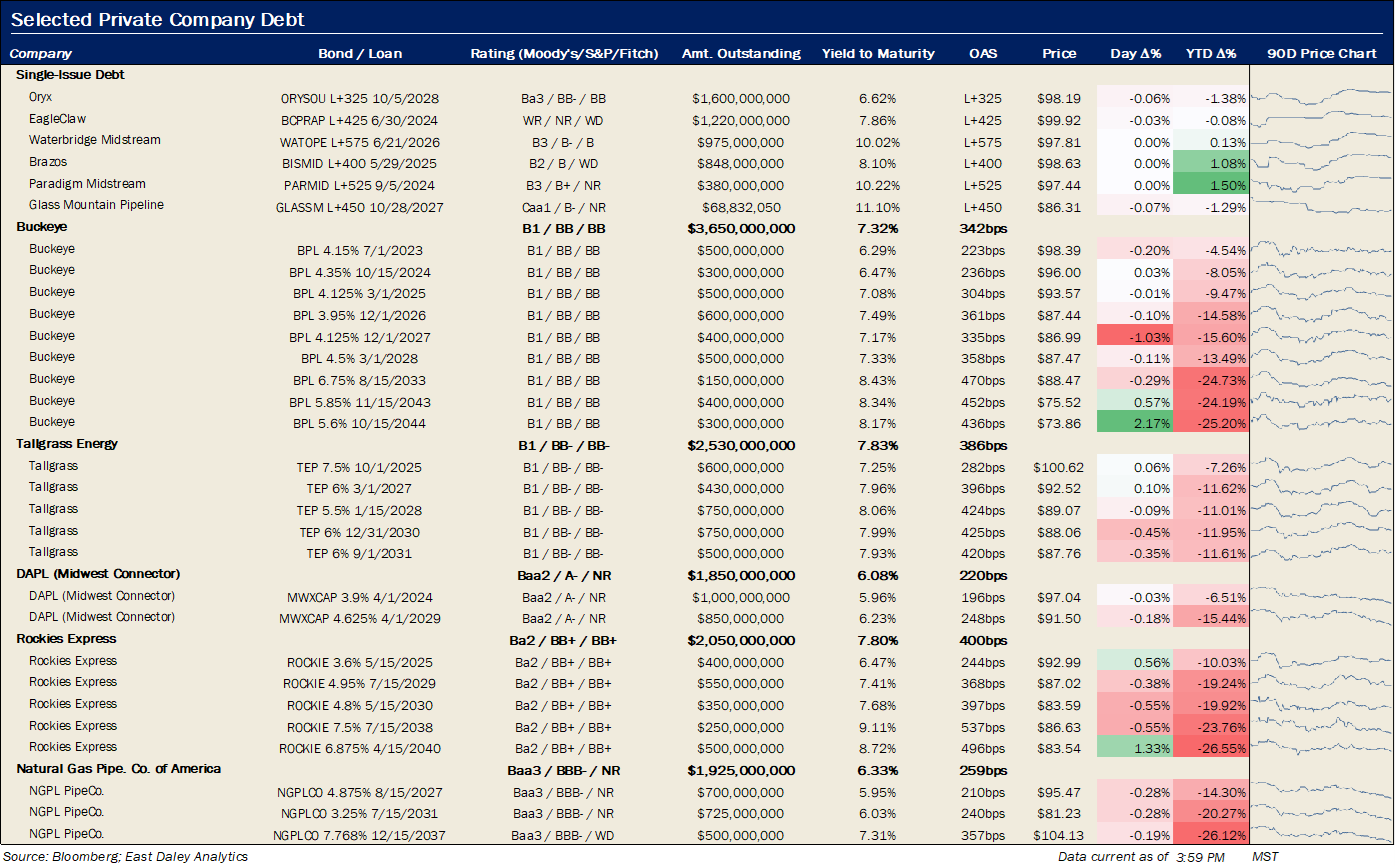The height and width of the screenshot is (867, 1395).
Task: Click the Waterbridge Midstream company name
Action: point(94,140)
